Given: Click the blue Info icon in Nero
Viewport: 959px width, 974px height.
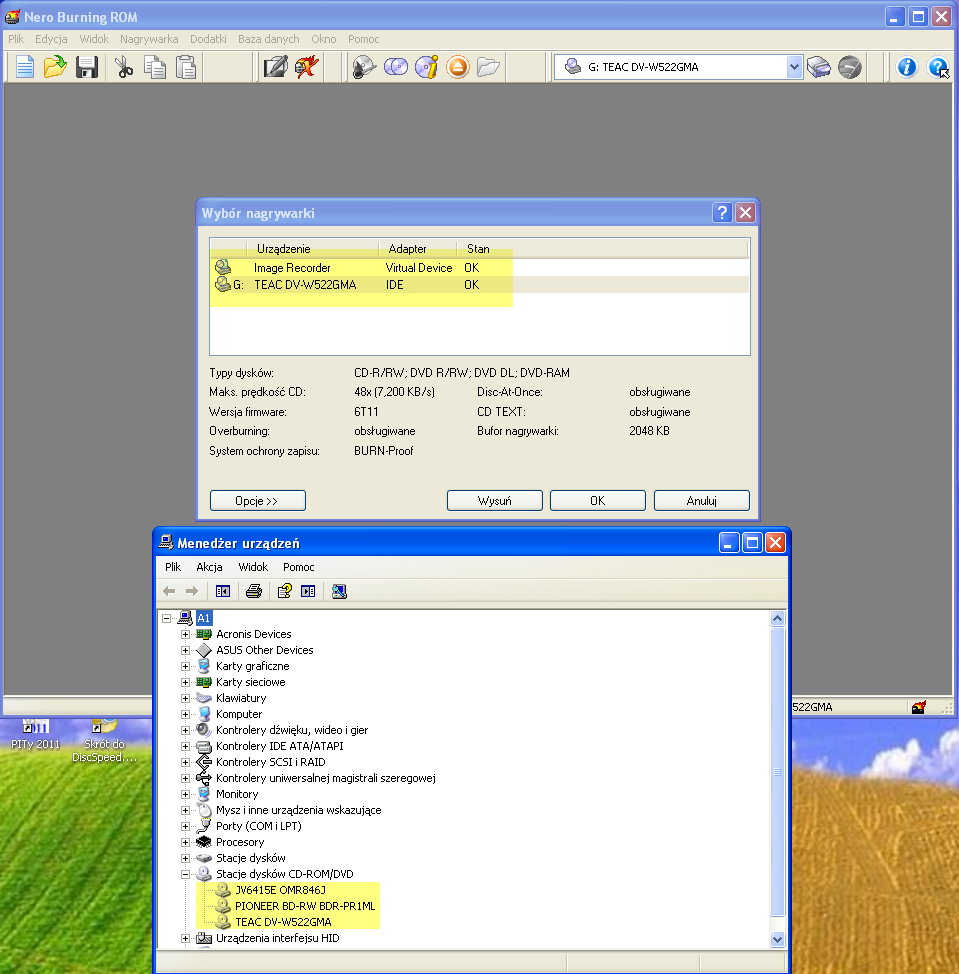Looking at the screenshot, I should pos(906,67).
